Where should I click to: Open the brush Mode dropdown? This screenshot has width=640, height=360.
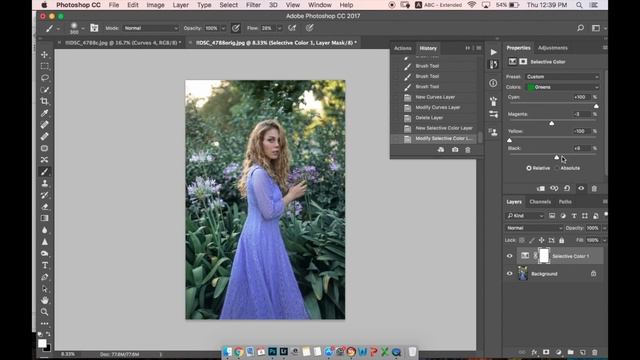point(151,28)
